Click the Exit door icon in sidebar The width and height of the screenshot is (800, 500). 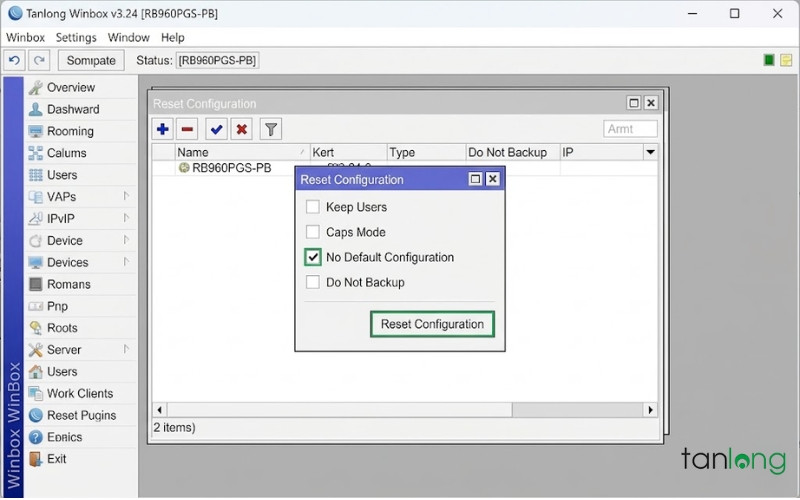[x=36, y=459]
